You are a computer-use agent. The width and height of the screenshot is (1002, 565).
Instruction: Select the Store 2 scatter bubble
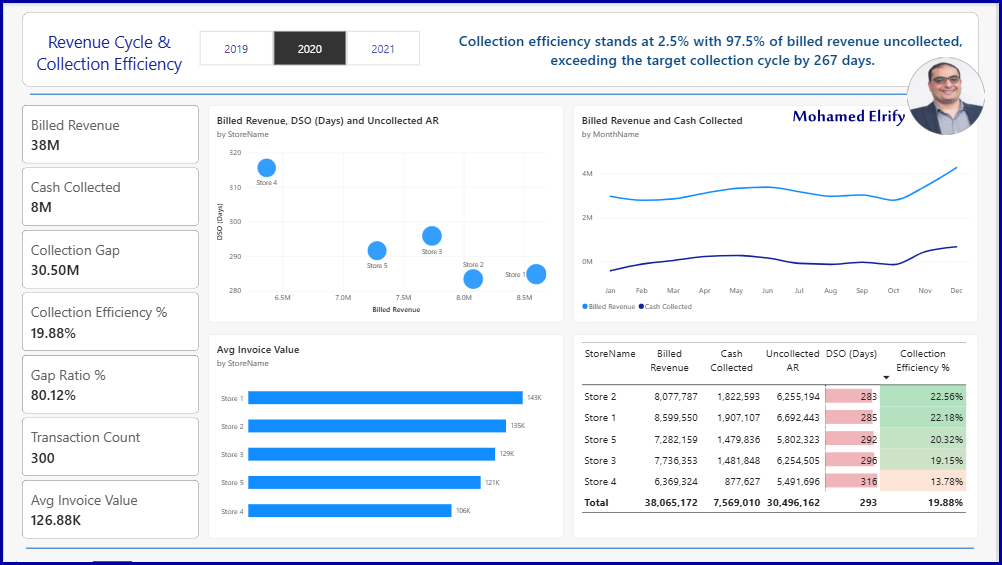(473, 279)
